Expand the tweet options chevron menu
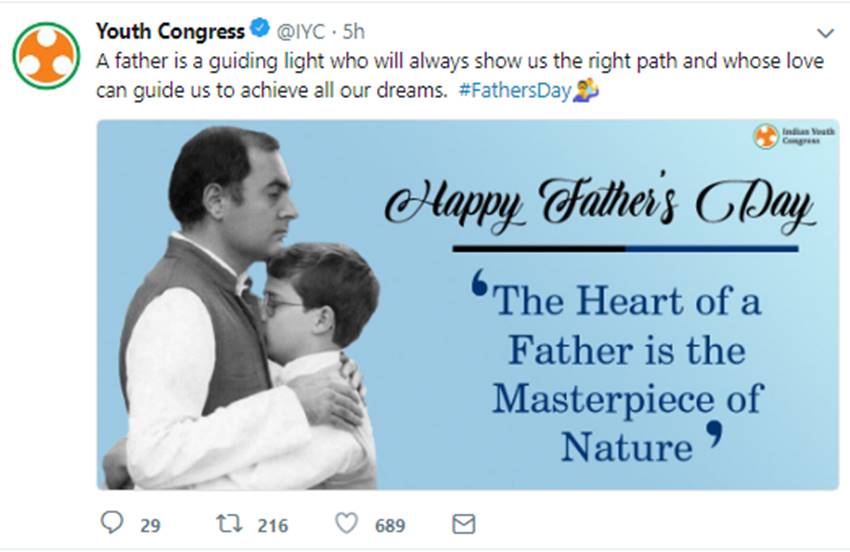This screenshot has width=850, height=552. pos(825,32)
